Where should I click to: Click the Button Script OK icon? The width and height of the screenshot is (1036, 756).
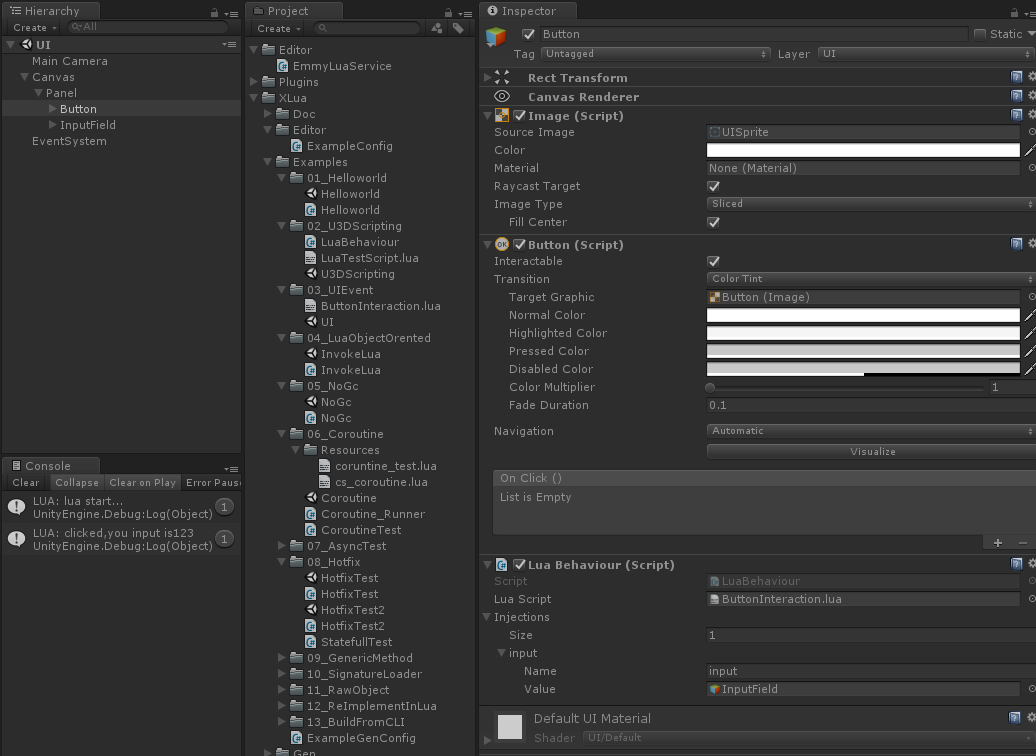501,244
